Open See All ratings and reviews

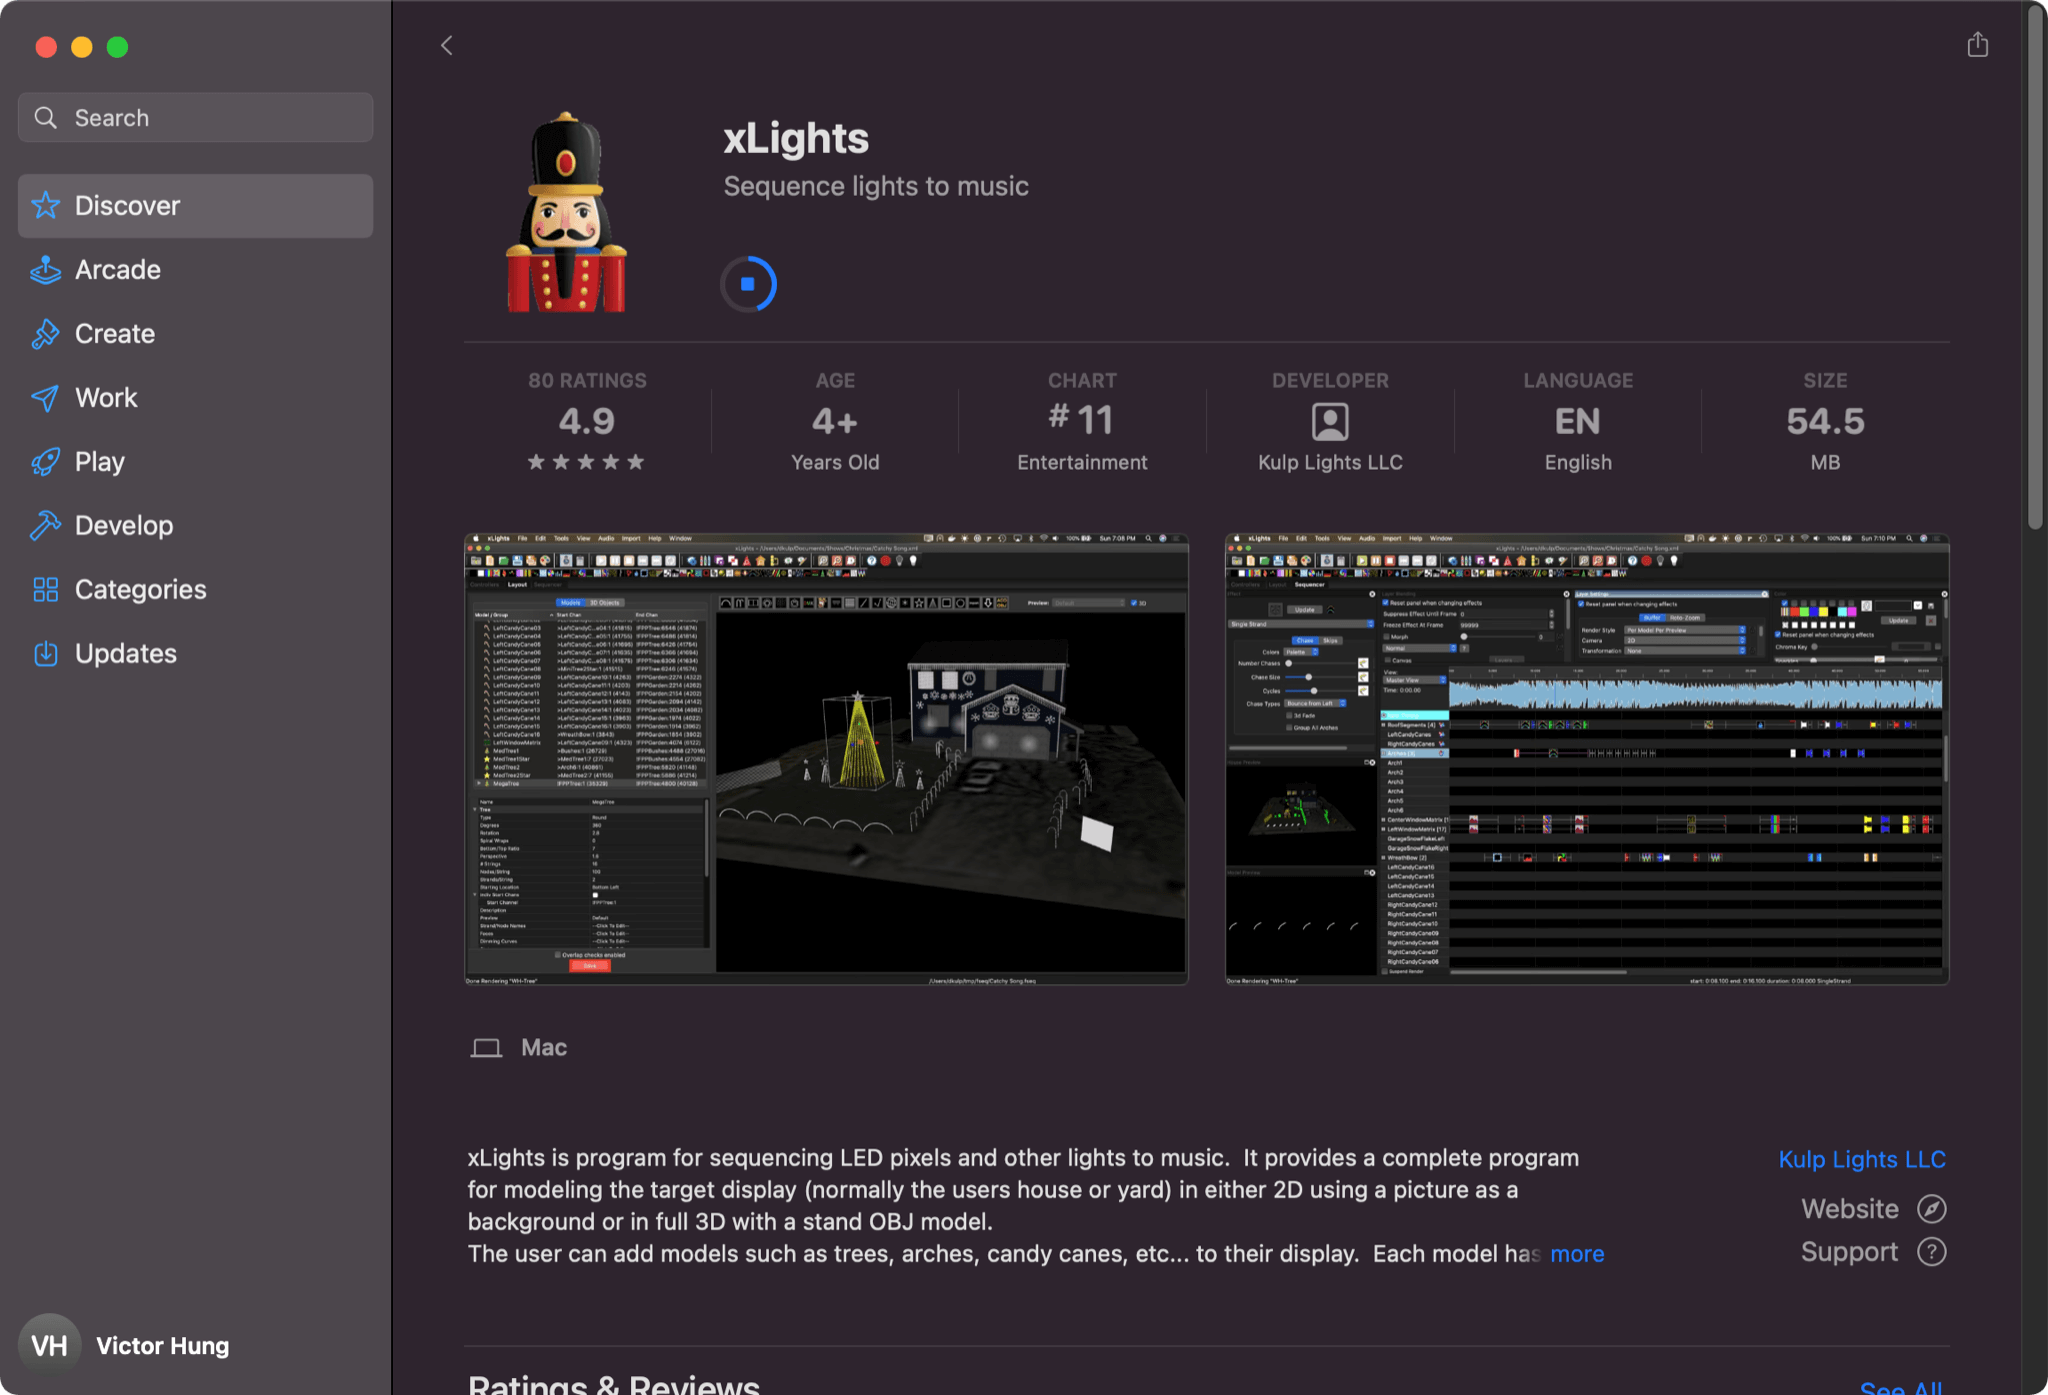[x=1901, y=1386]
